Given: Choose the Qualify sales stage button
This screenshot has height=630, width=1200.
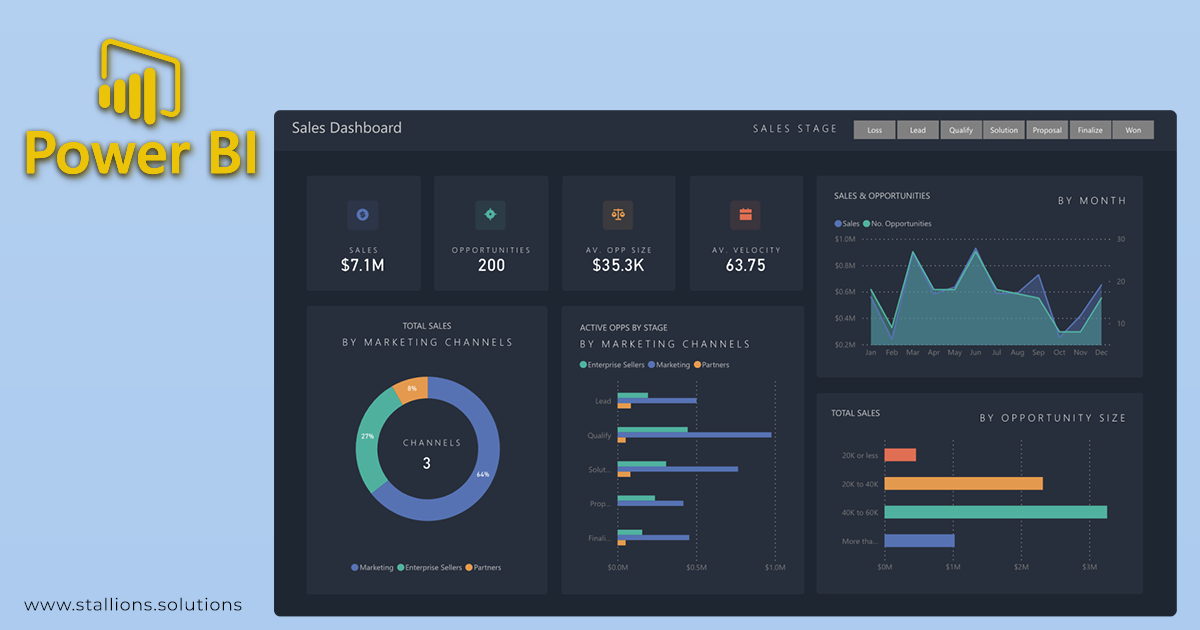Looking at the screenshot, I should pos(961,130).
